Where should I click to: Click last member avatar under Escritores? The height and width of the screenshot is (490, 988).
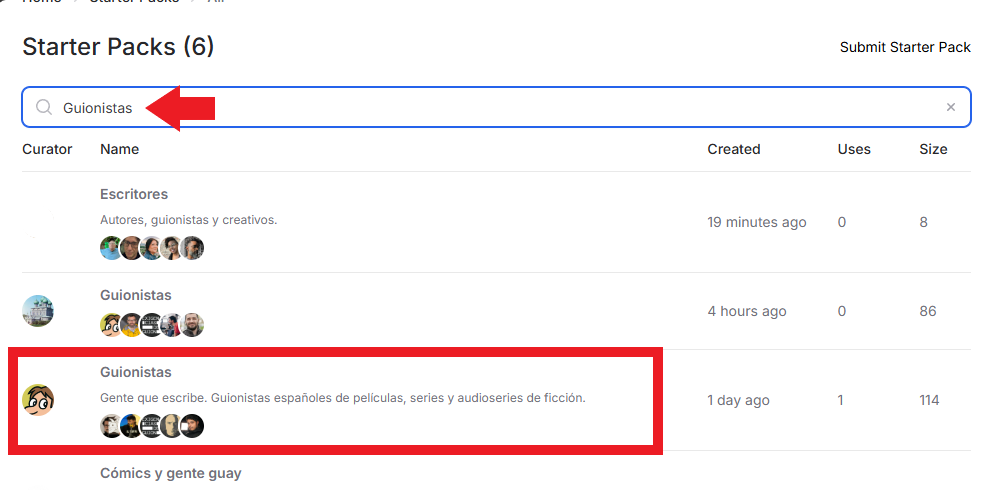click(x=192, y=248)
